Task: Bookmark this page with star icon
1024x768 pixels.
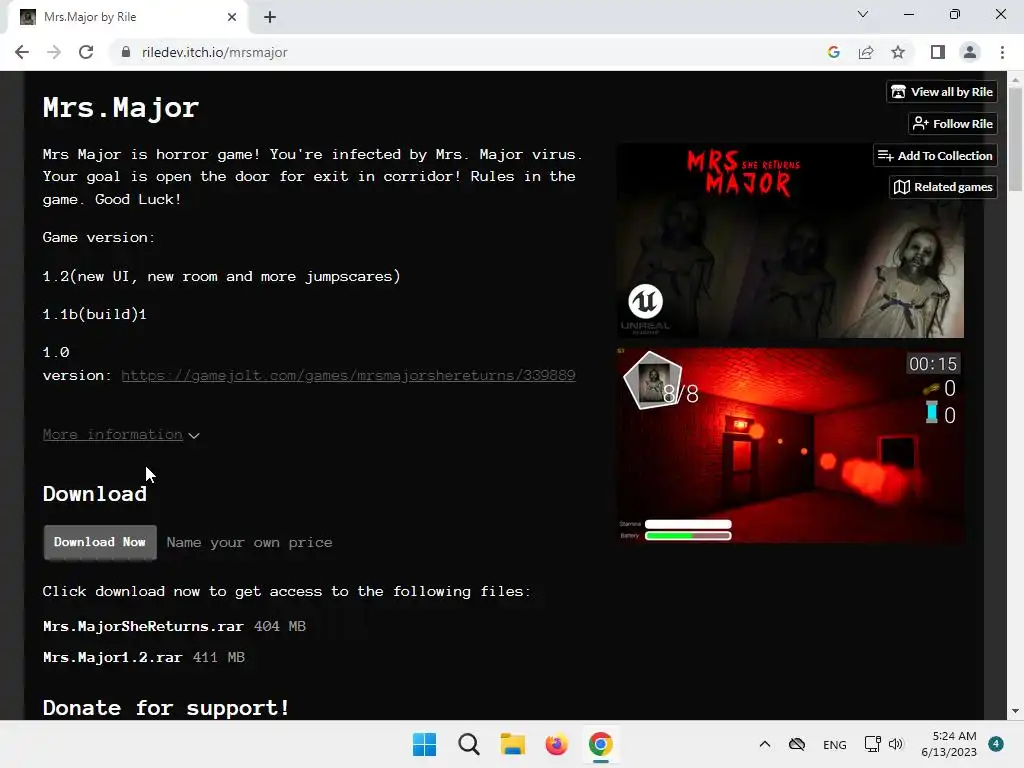Action: pyautogui.click(x=898, y=52)
